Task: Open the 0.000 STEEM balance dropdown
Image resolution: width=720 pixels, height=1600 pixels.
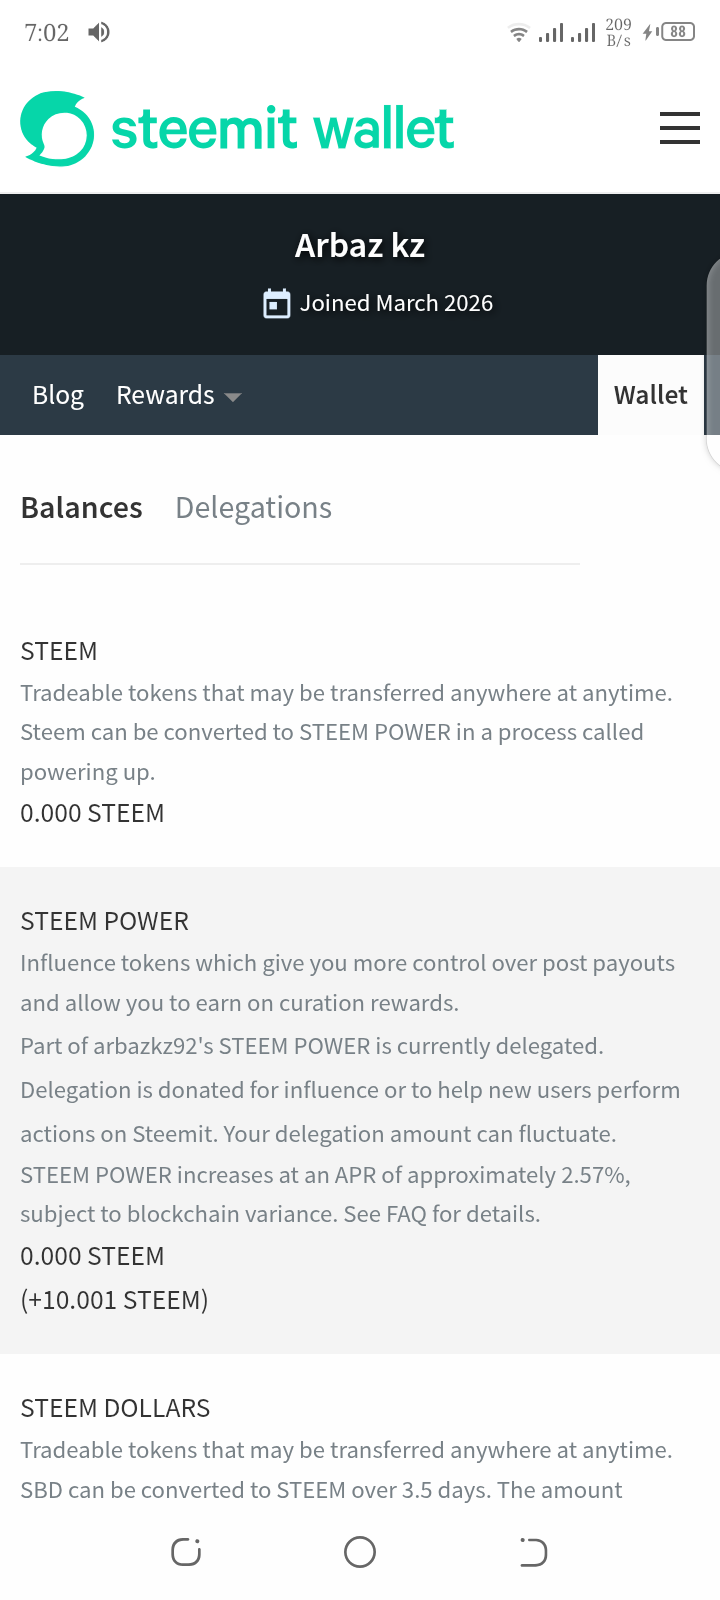Action: pyautogui.click(x=92, y=813)
